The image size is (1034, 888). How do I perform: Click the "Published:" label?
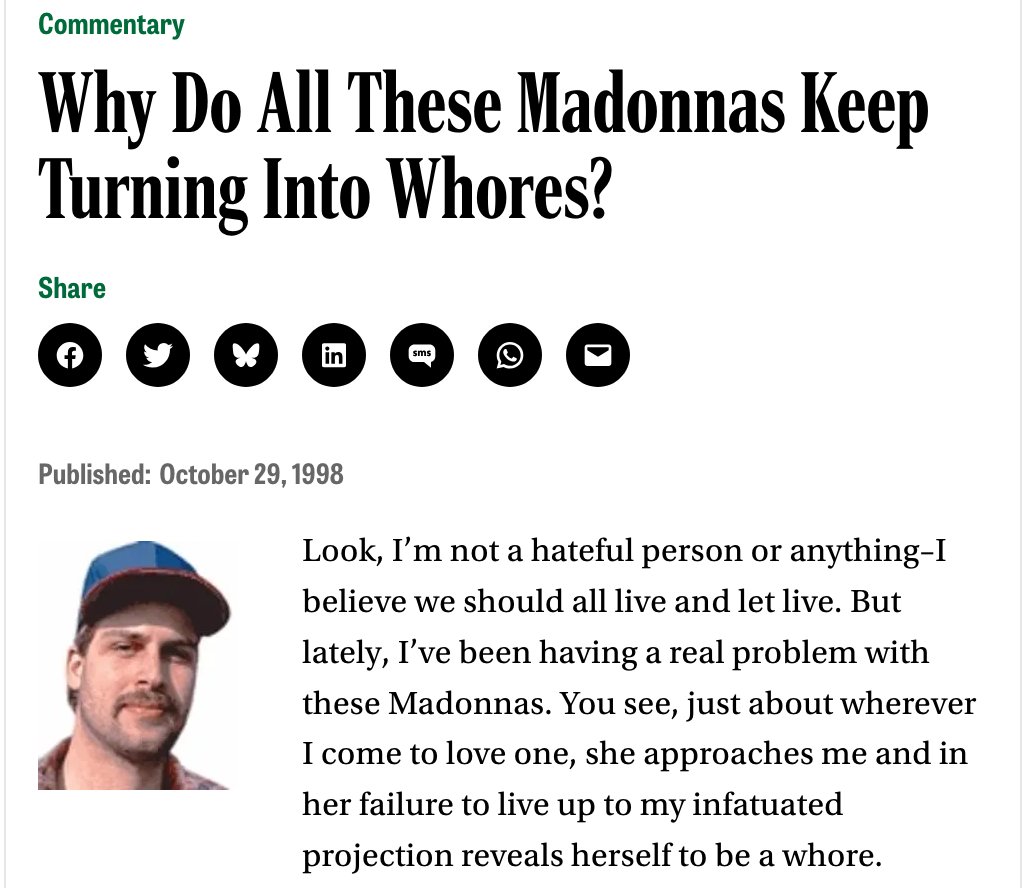click(95, 474)
